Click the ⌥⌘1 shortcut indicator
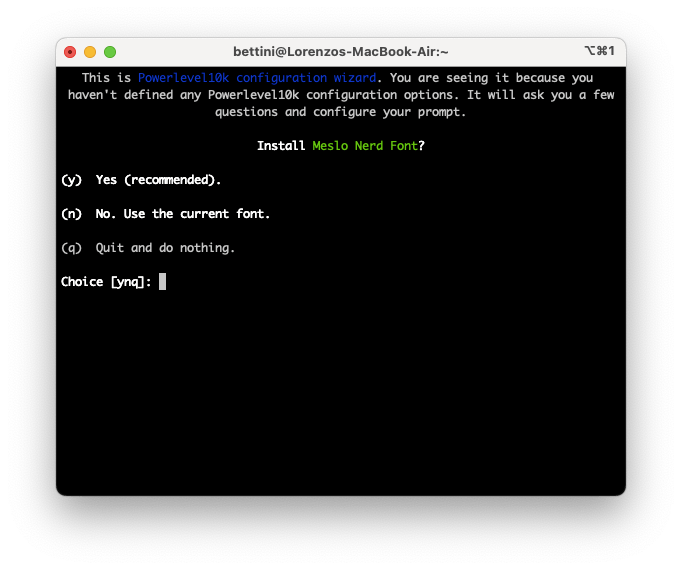Screen dimensions: 682x570 click(599, 51)
